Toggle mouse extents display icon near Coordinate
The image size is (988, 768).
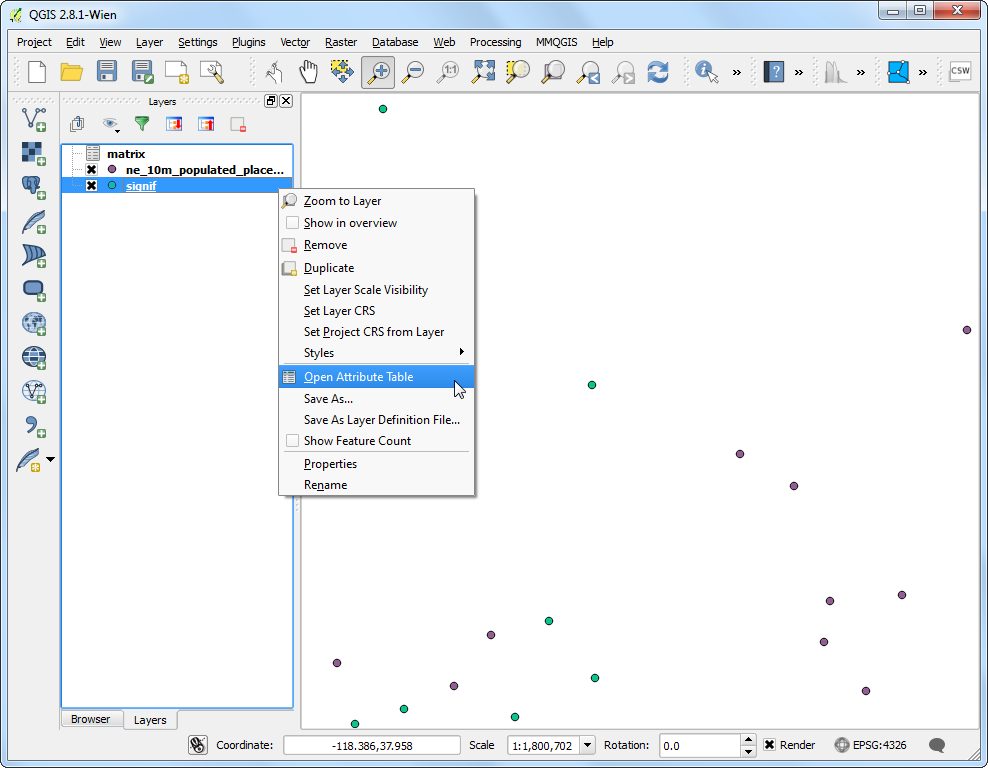[197, 745]
